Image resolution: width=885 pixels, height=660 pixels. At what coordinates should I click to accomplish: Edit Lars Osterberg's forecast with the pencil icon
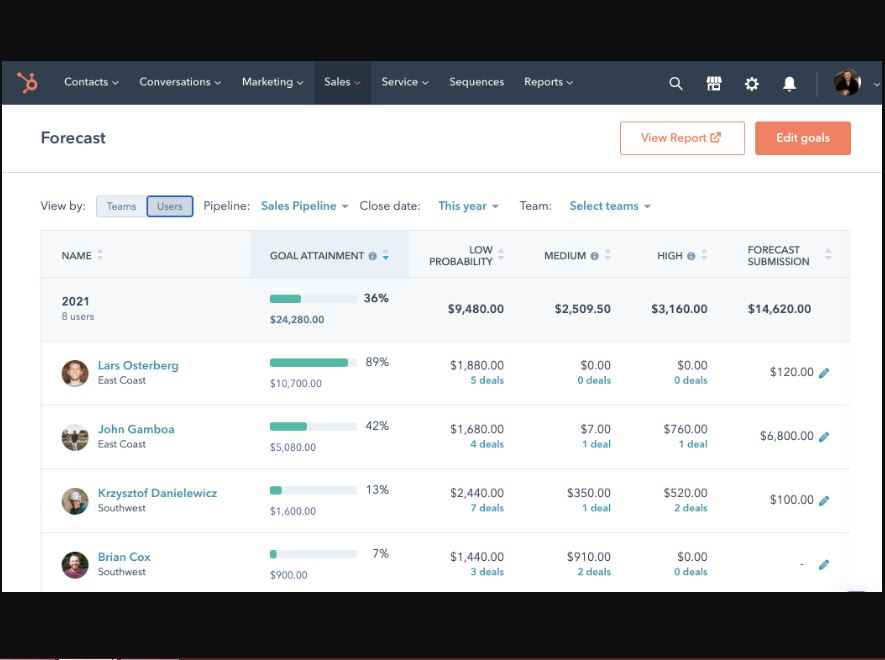click(824, 372)
